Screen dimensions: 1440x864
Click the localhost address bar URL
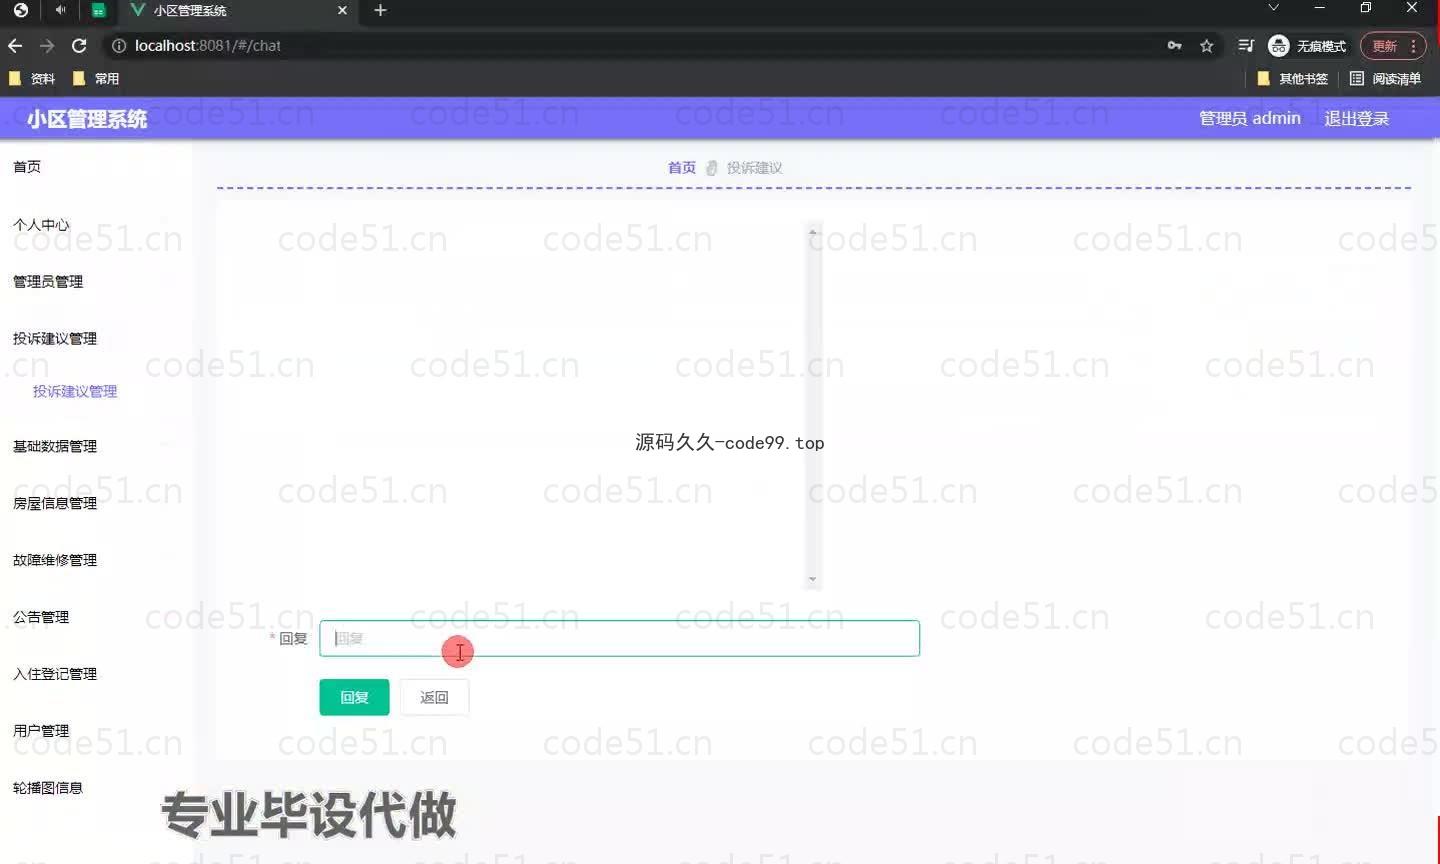(208, 46)
